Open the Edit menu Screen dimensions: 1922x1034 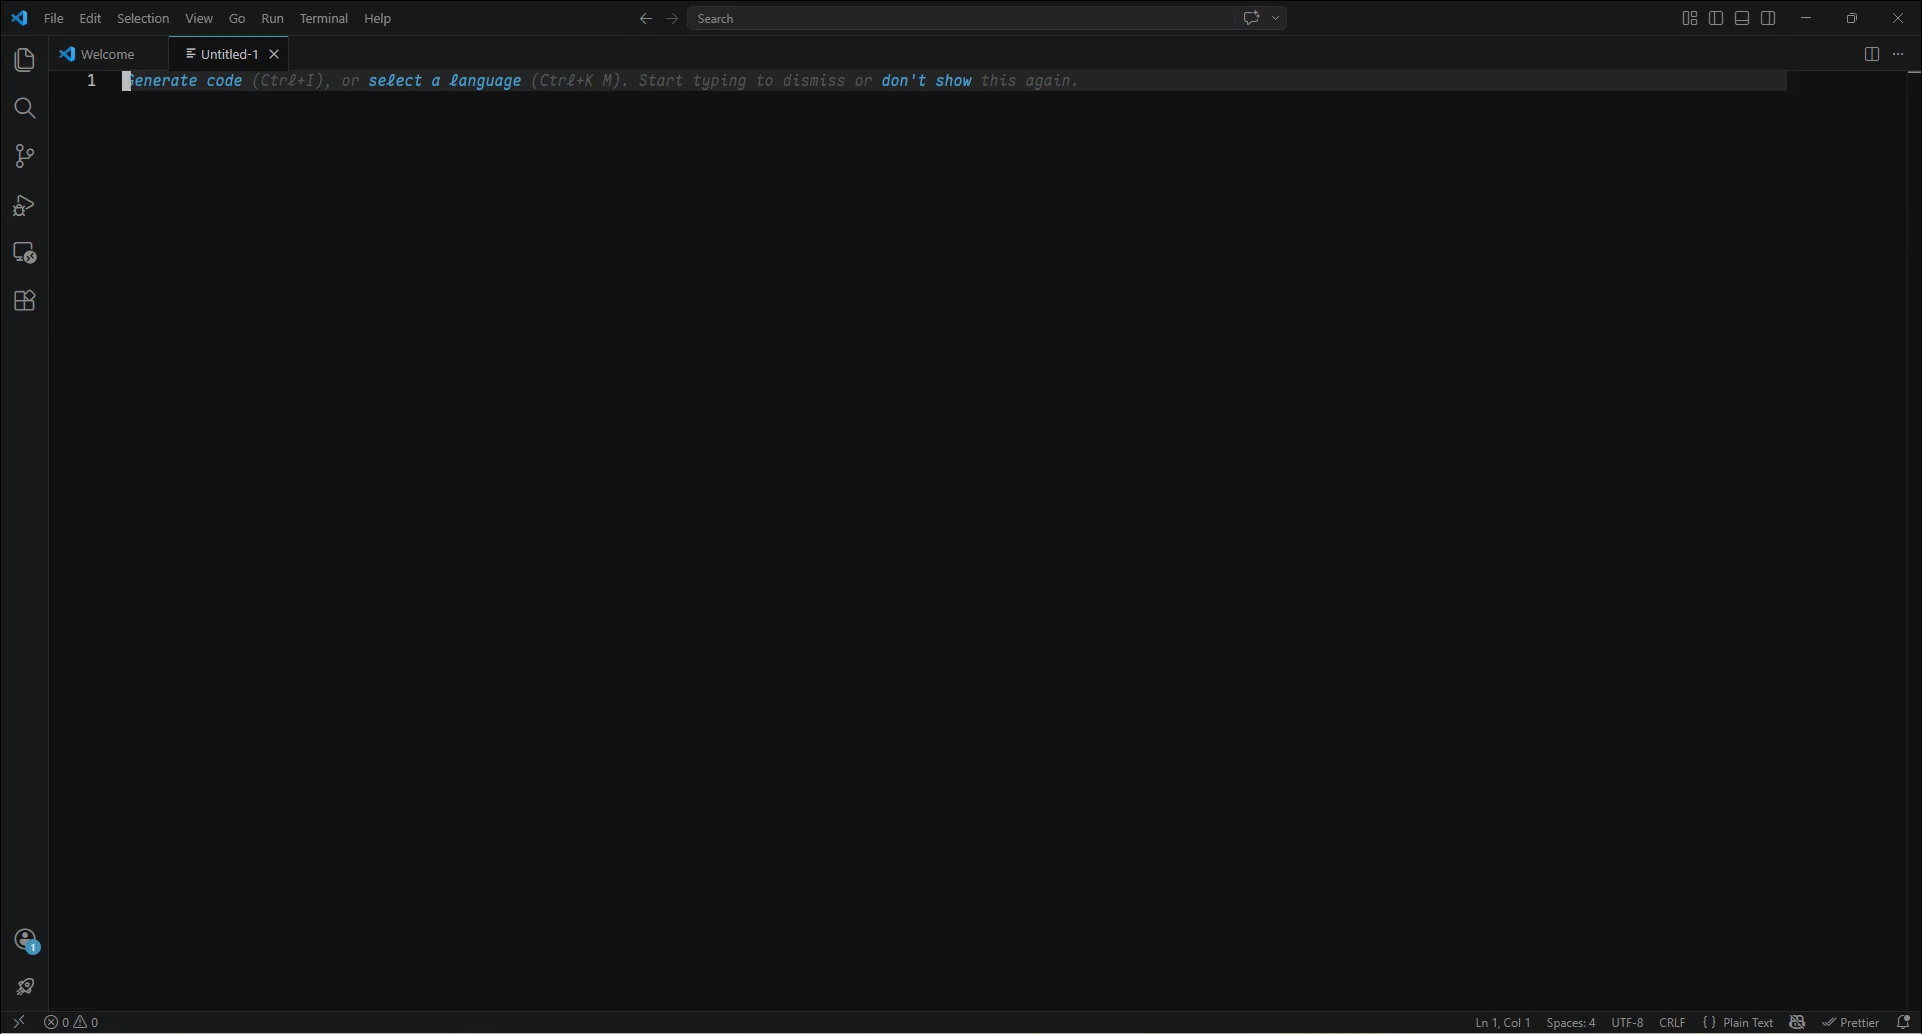90,18
